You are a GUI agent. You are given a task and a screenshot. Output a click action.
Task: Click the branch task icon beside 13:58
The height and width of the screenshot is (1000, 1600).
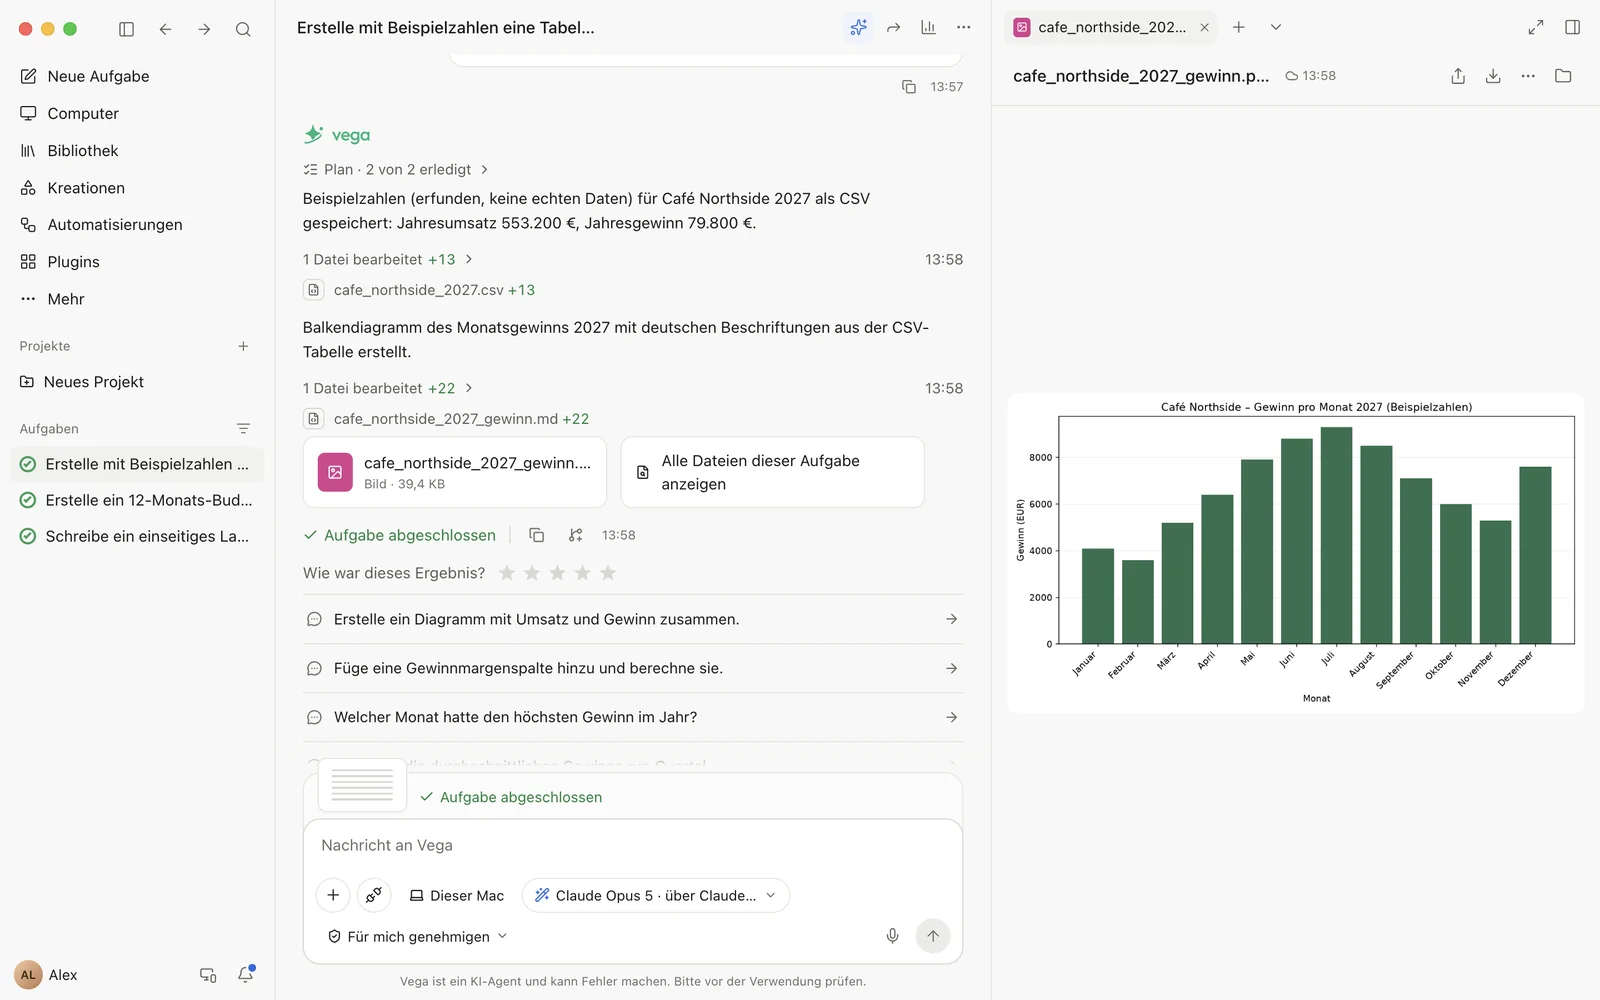pyautogui.click(x=576, y=535)
